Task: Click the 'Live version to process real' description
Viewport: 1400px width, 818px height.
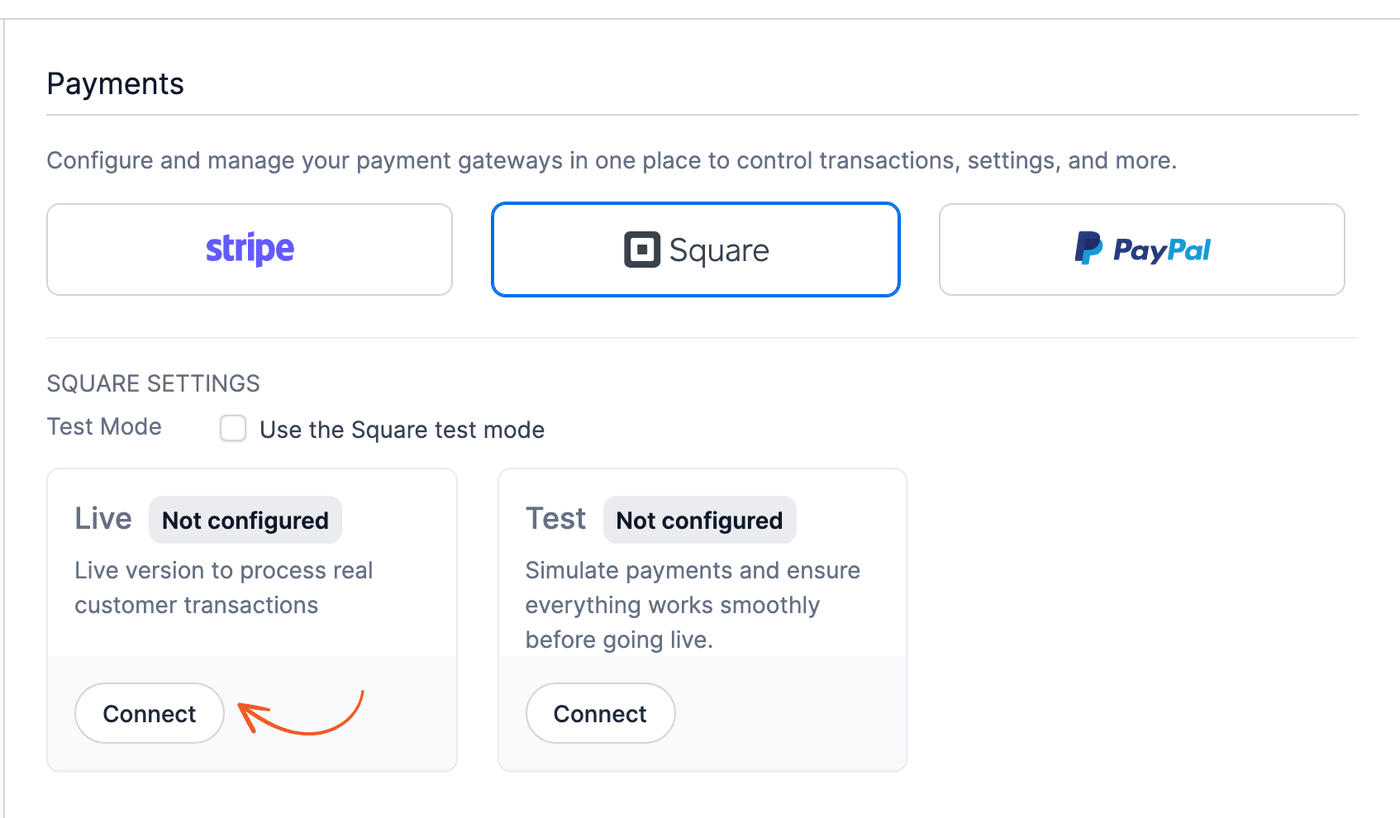Action: pyautogui.click(x=224, y=588)
